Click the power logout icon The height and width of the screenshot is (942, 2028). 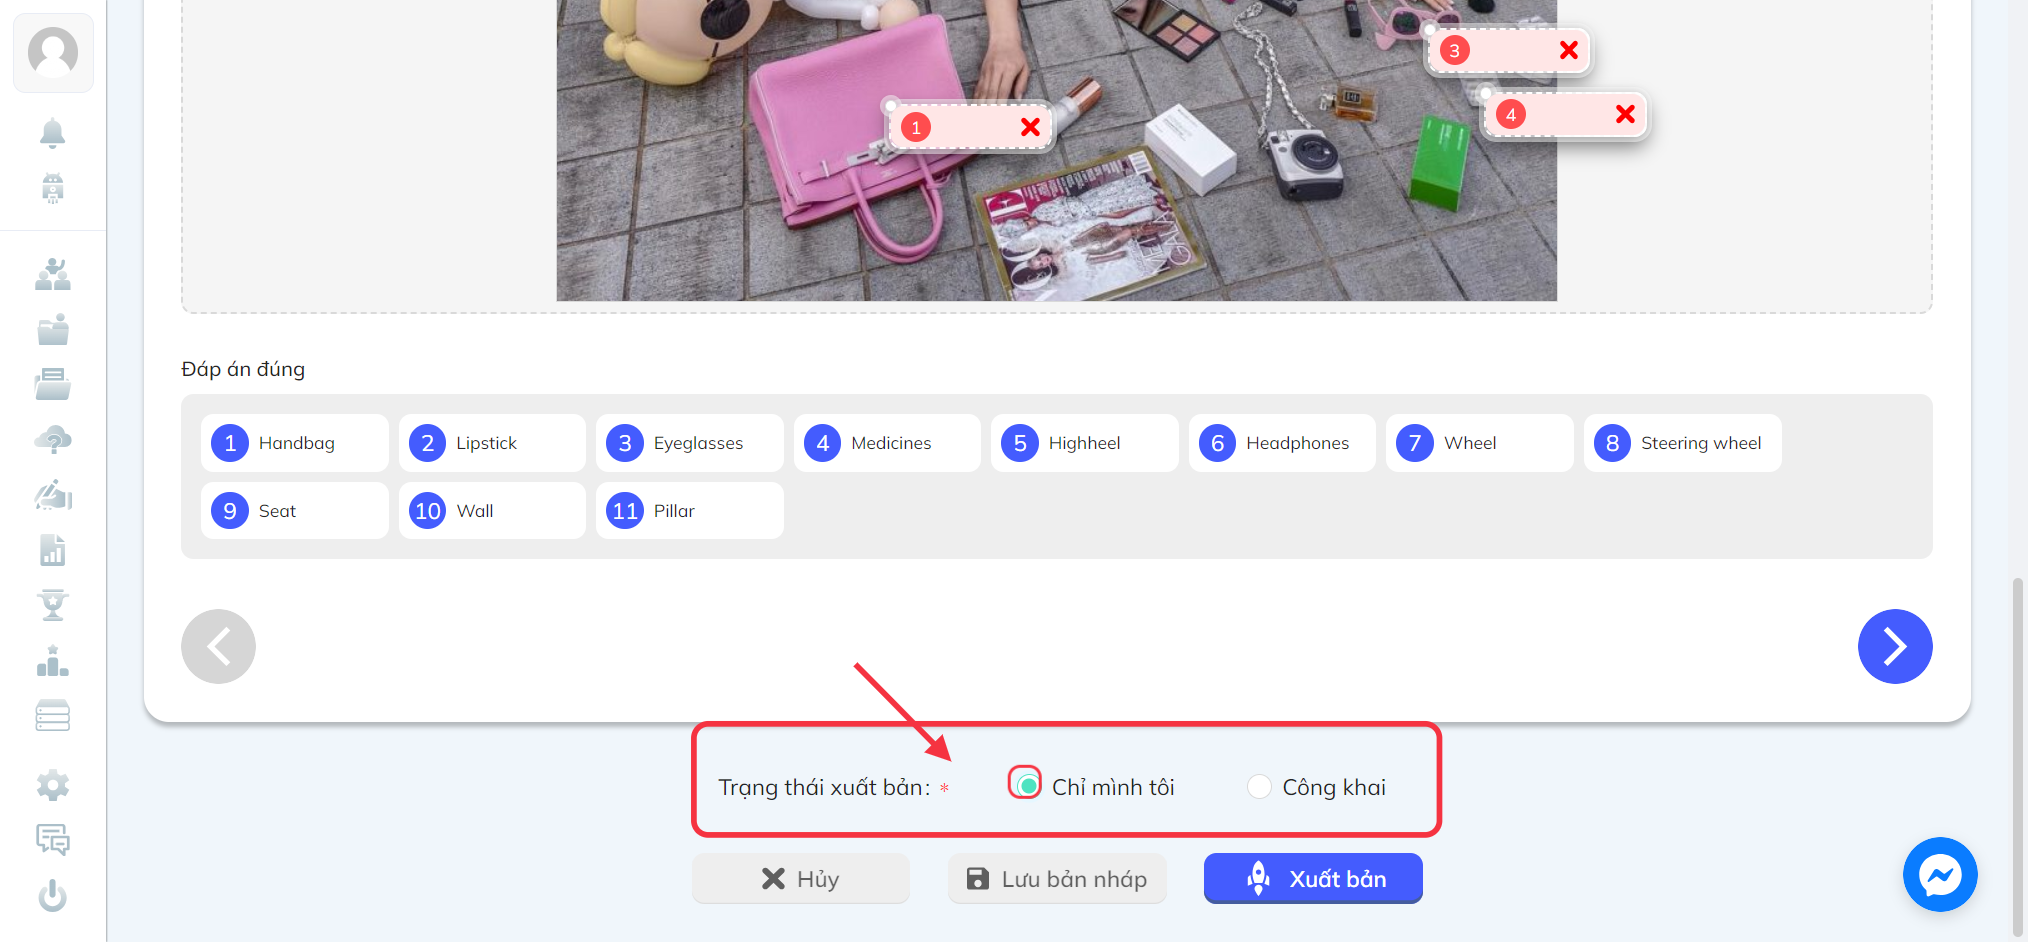(53, 895)
